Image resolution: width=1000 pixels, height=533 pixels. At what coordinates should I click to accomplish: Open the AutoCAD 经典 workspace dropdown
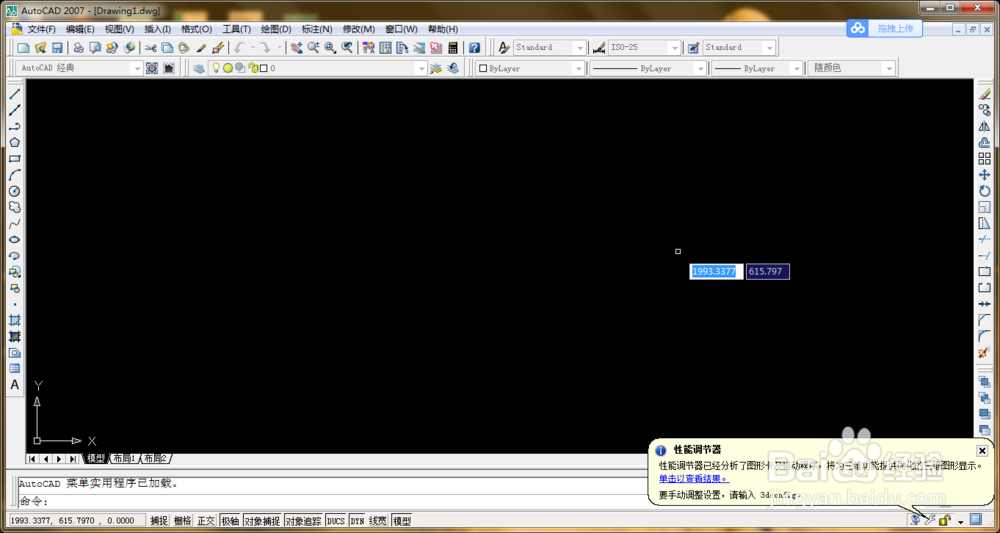137,68
